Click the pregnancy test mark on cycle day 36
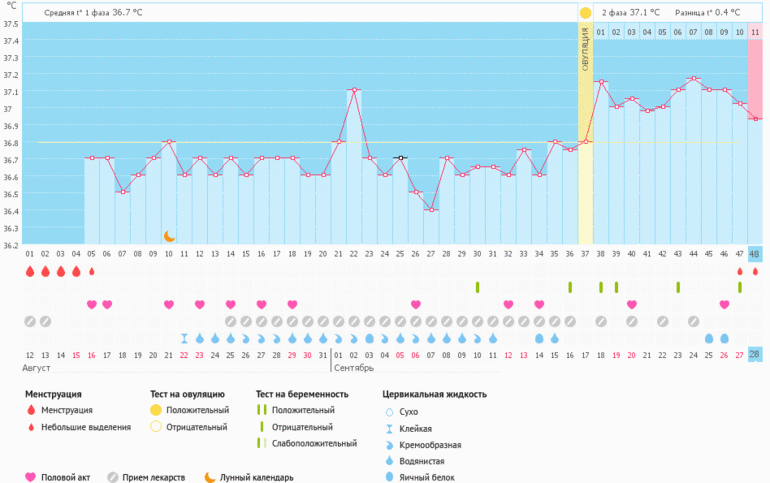This screenshot has width=770, height=483. (570, 287)
